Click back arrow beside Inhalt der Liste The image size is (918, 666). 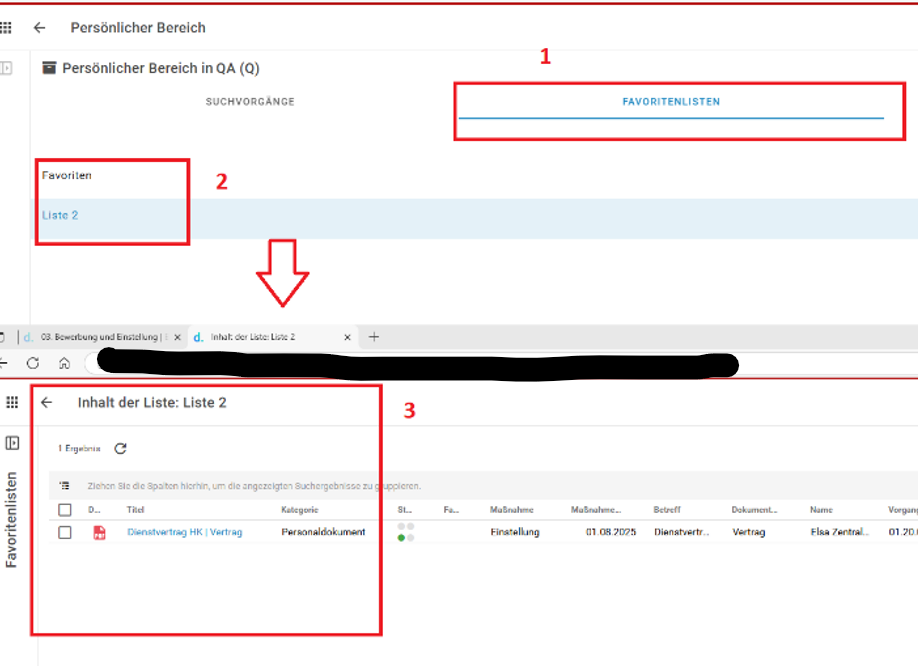(46, 402)
